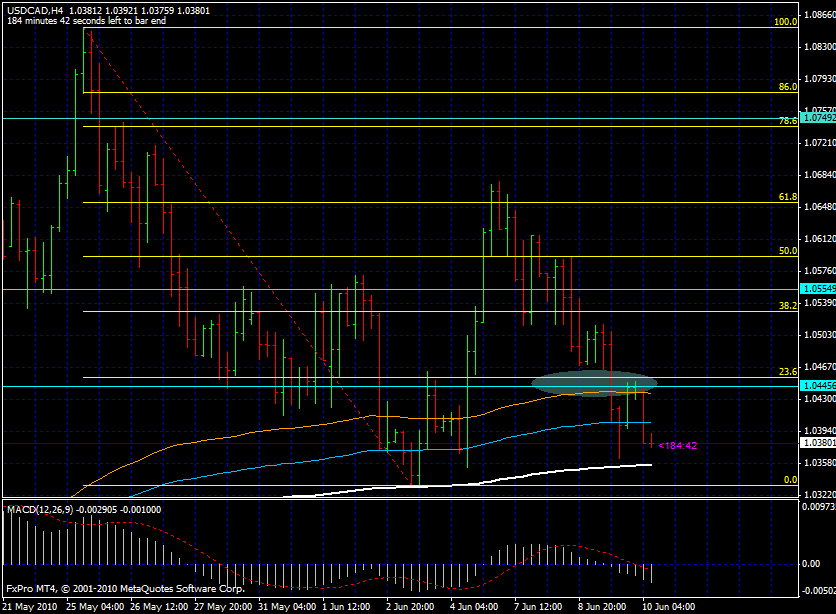Select the gray ellipse shape on chart
836x614 pixels.
pyautogui.click(x=594, y=383)
